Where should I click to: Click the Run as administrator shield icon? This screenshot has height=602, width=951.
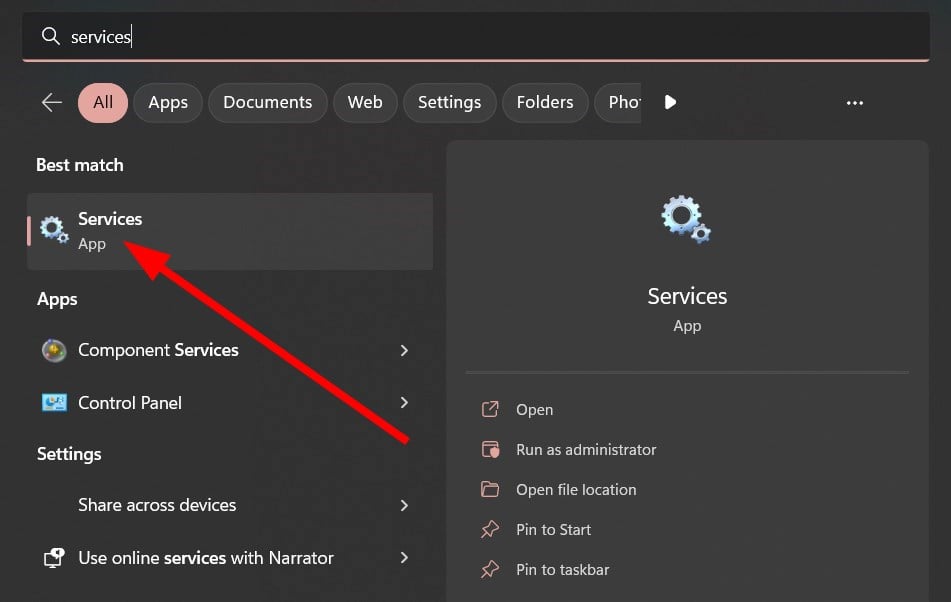491,449
